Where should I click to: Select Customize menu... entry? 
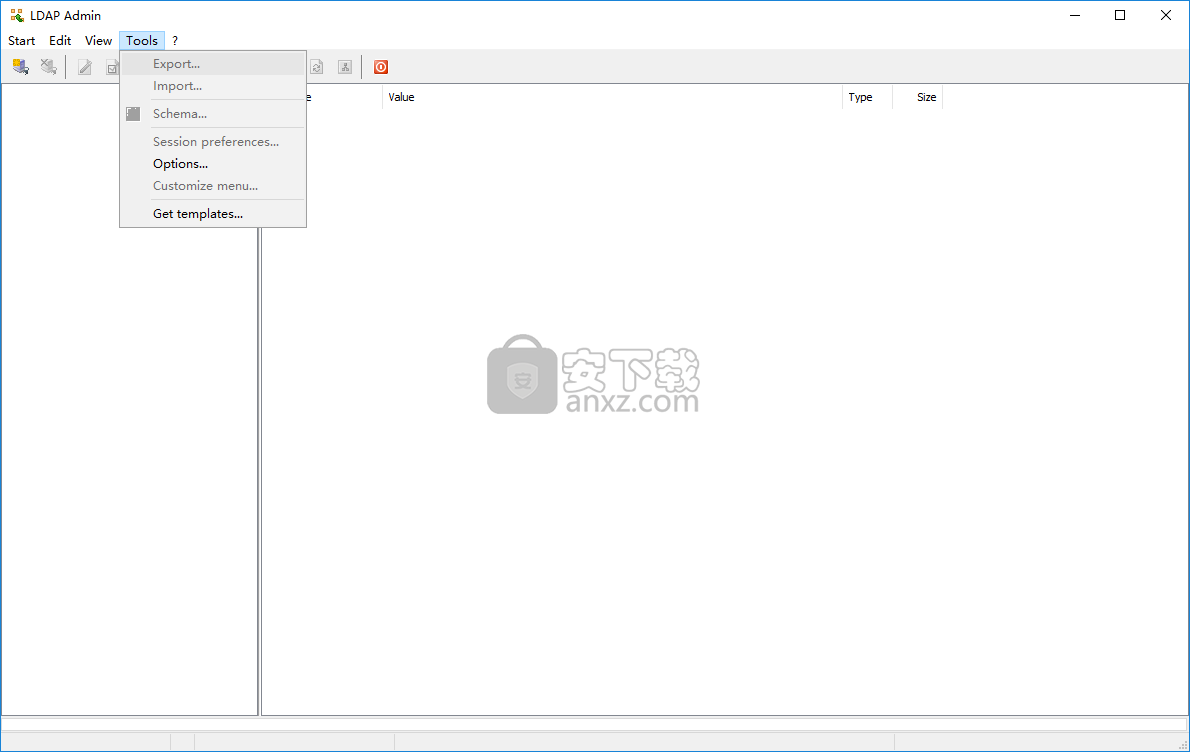coord(213,186)
